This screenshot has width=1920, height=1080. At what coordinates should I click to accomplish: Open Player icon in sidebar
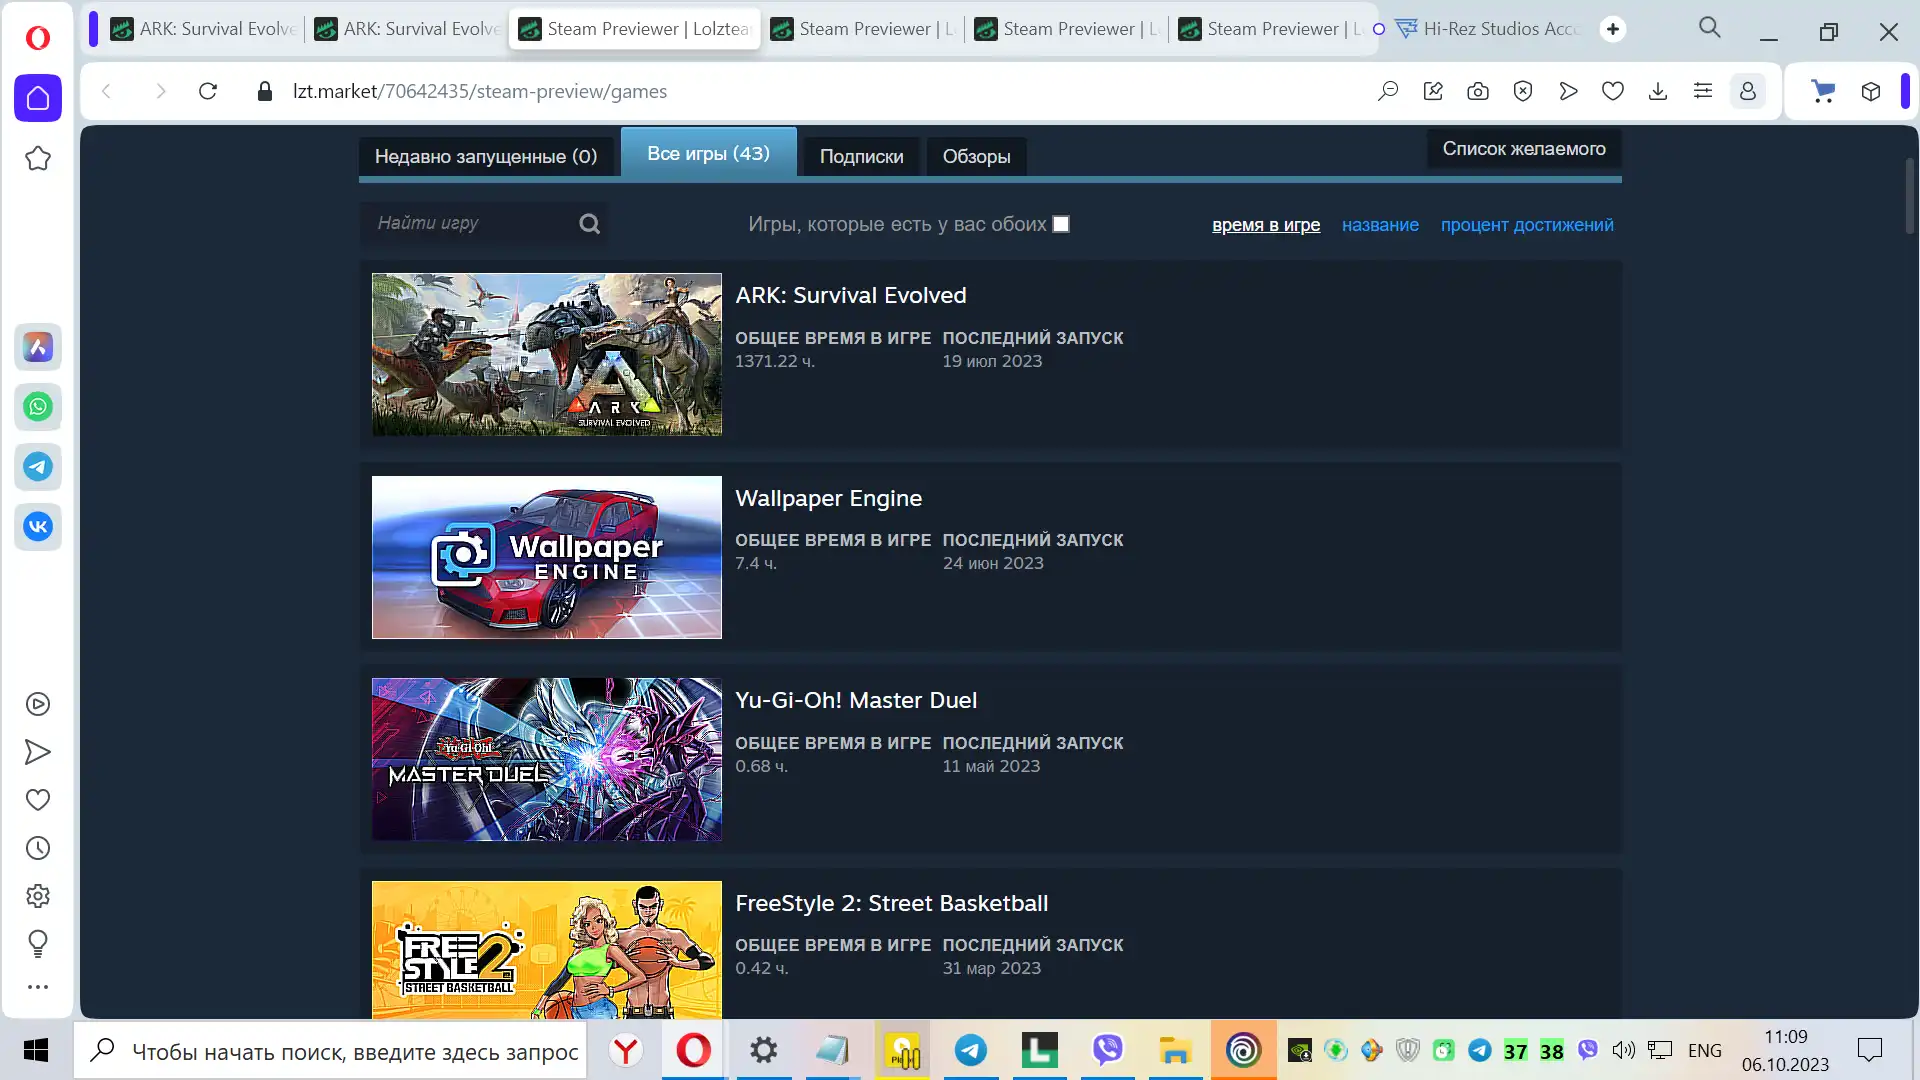(x=38, y=704)
